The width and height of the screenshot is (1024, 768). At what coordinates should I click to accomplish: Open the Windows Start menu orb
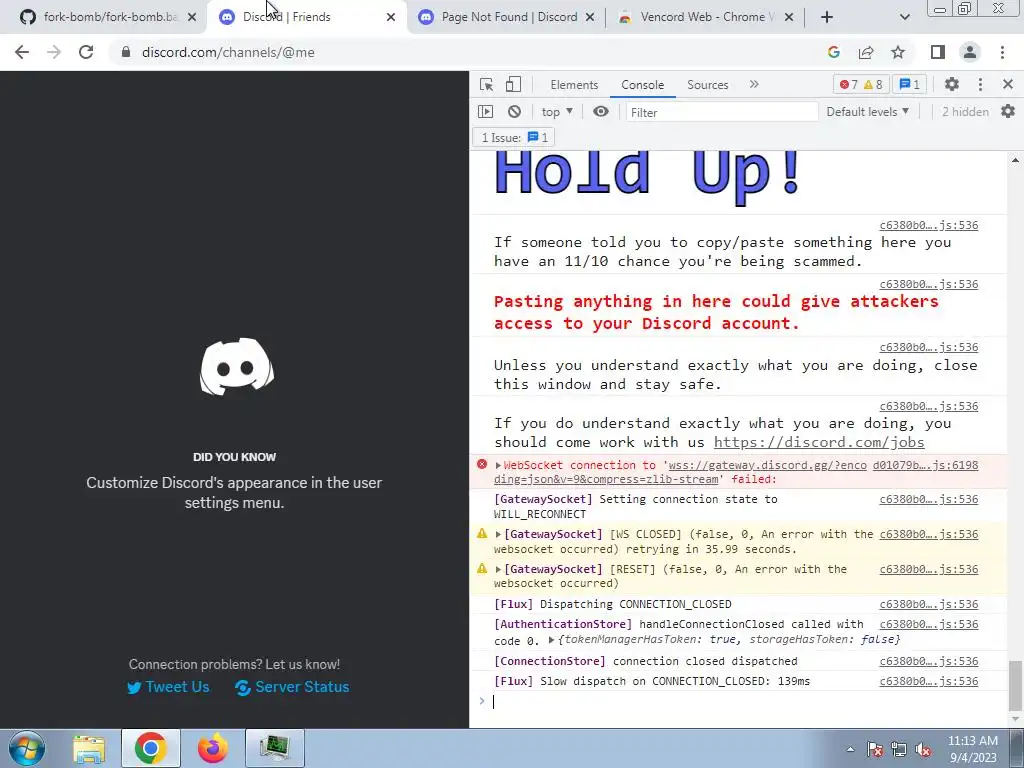point(27,748)
